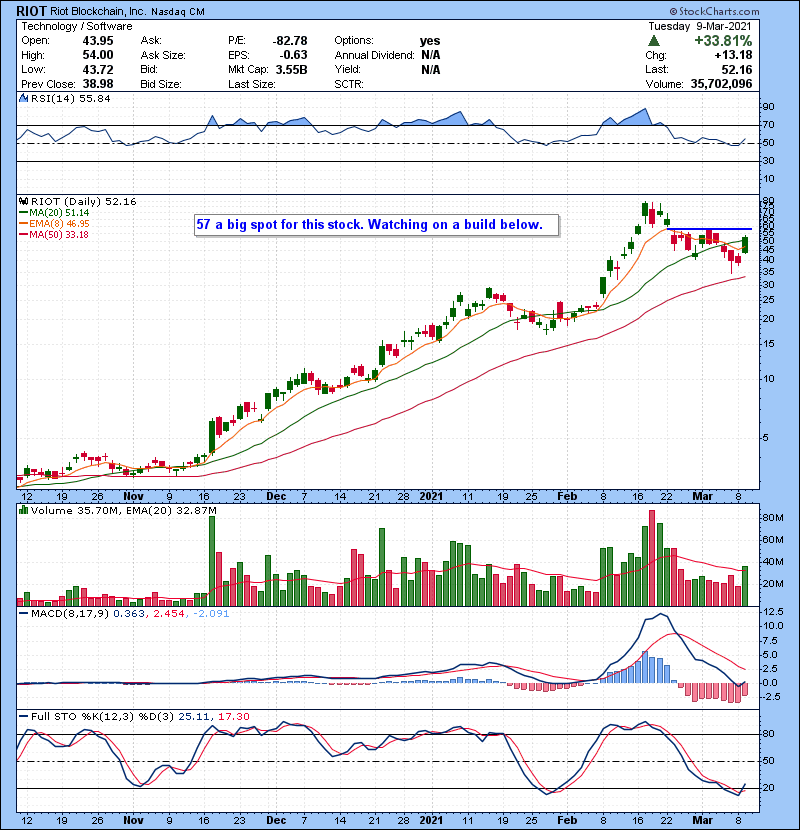Click the RIOT (Daily) 52.16 legend text

click(84, 202)
